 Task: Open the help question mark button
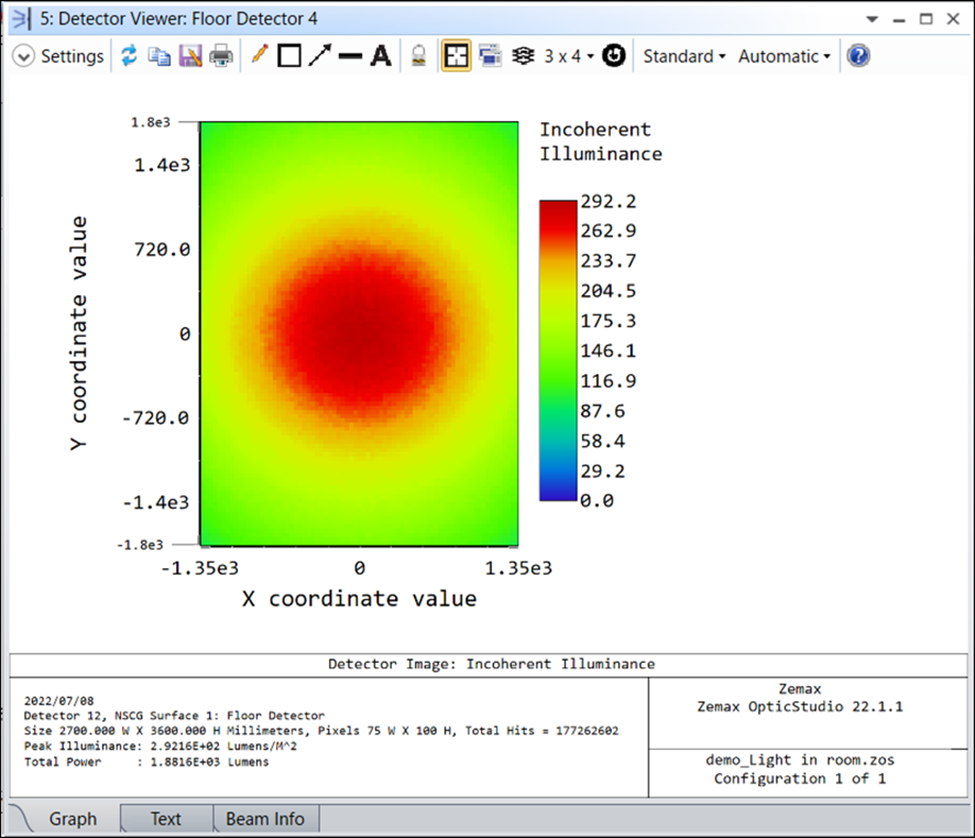pos(857,56)
